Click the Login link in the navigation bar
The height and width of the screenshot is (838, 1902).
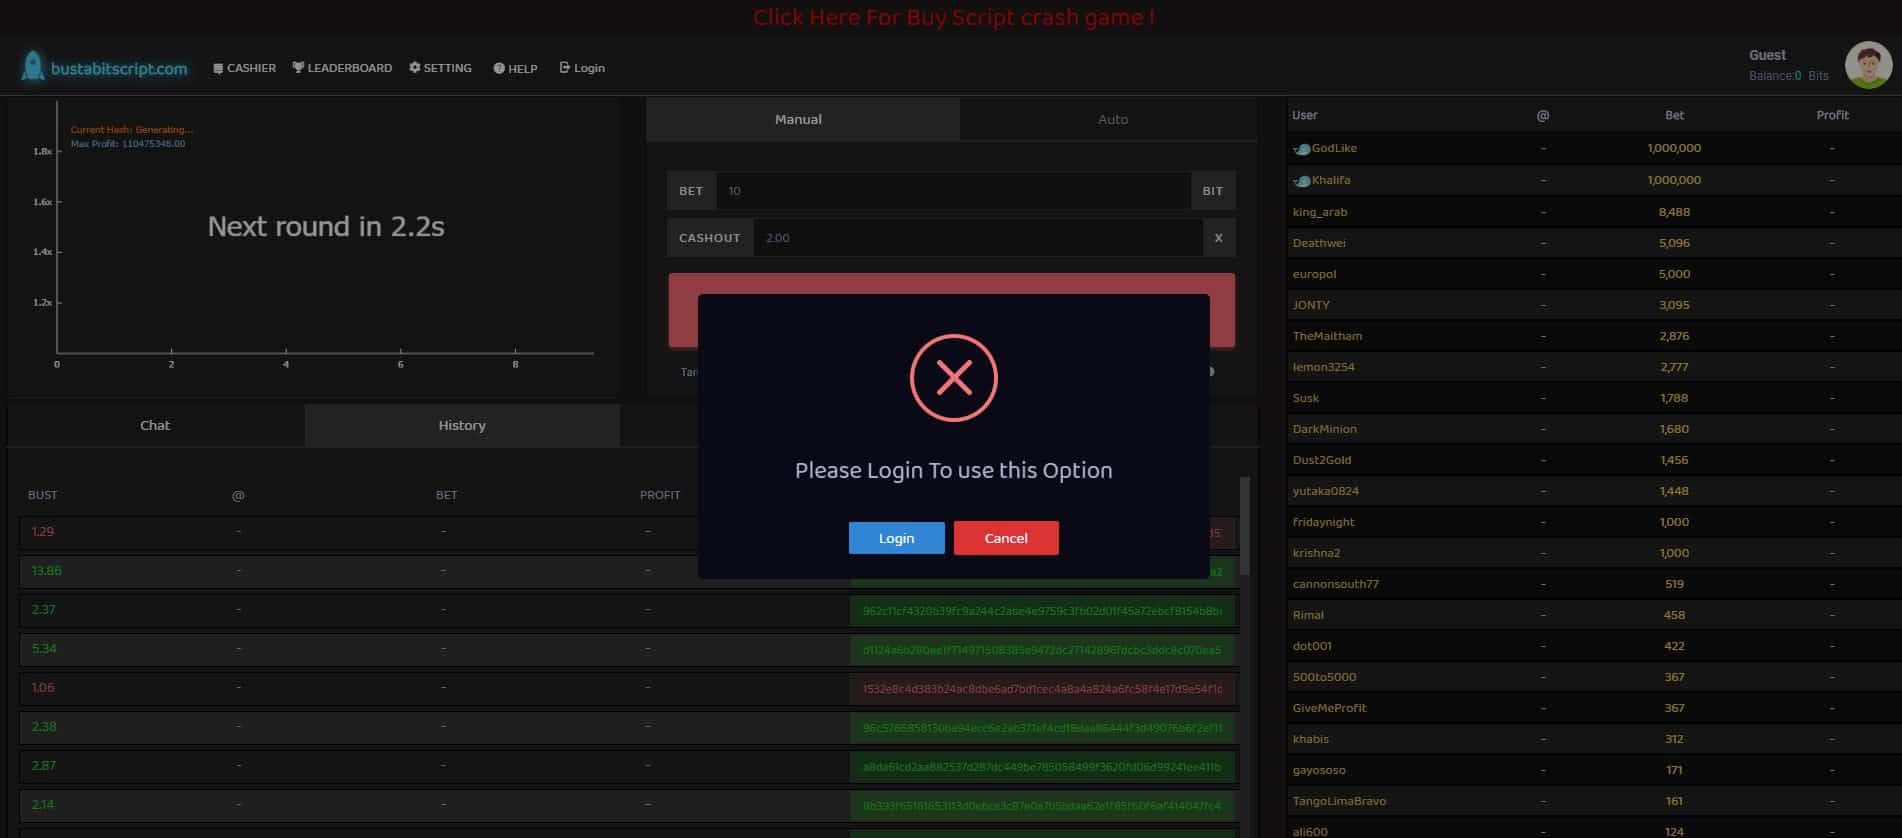click(582, 68)
